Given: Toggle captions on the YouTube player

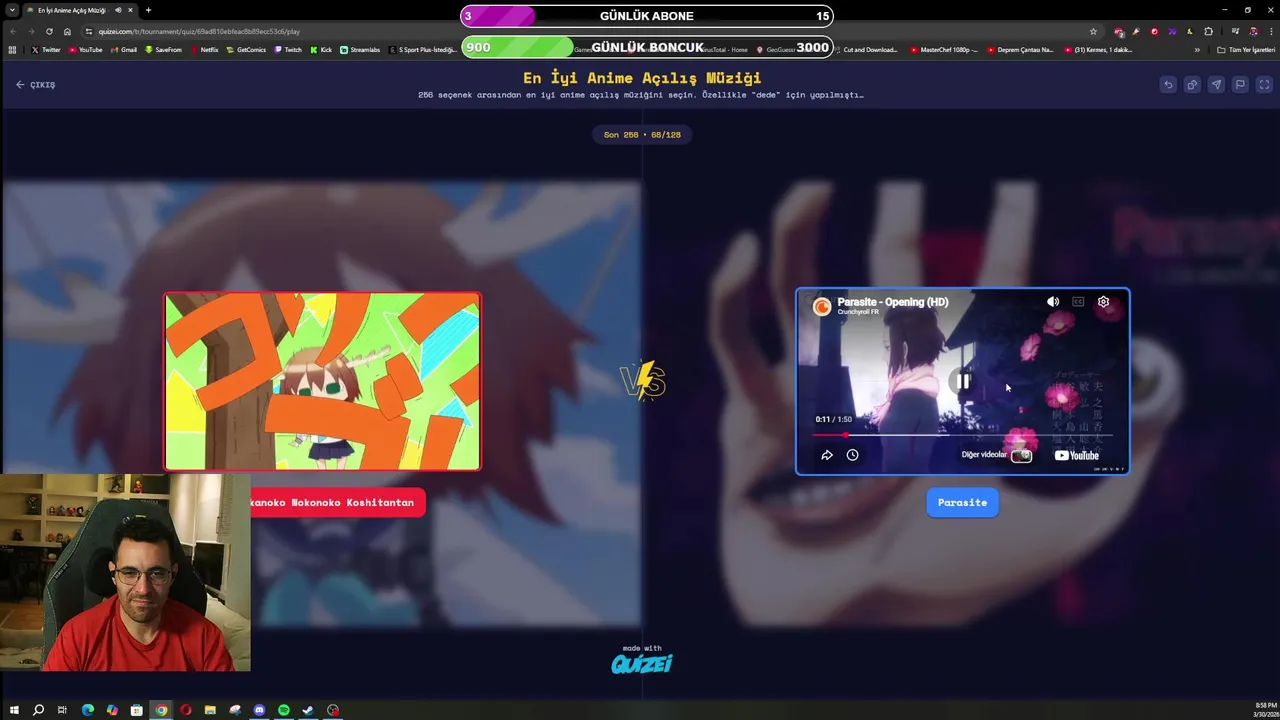Looking at the screenshot, I should [x=1078, y=302].
